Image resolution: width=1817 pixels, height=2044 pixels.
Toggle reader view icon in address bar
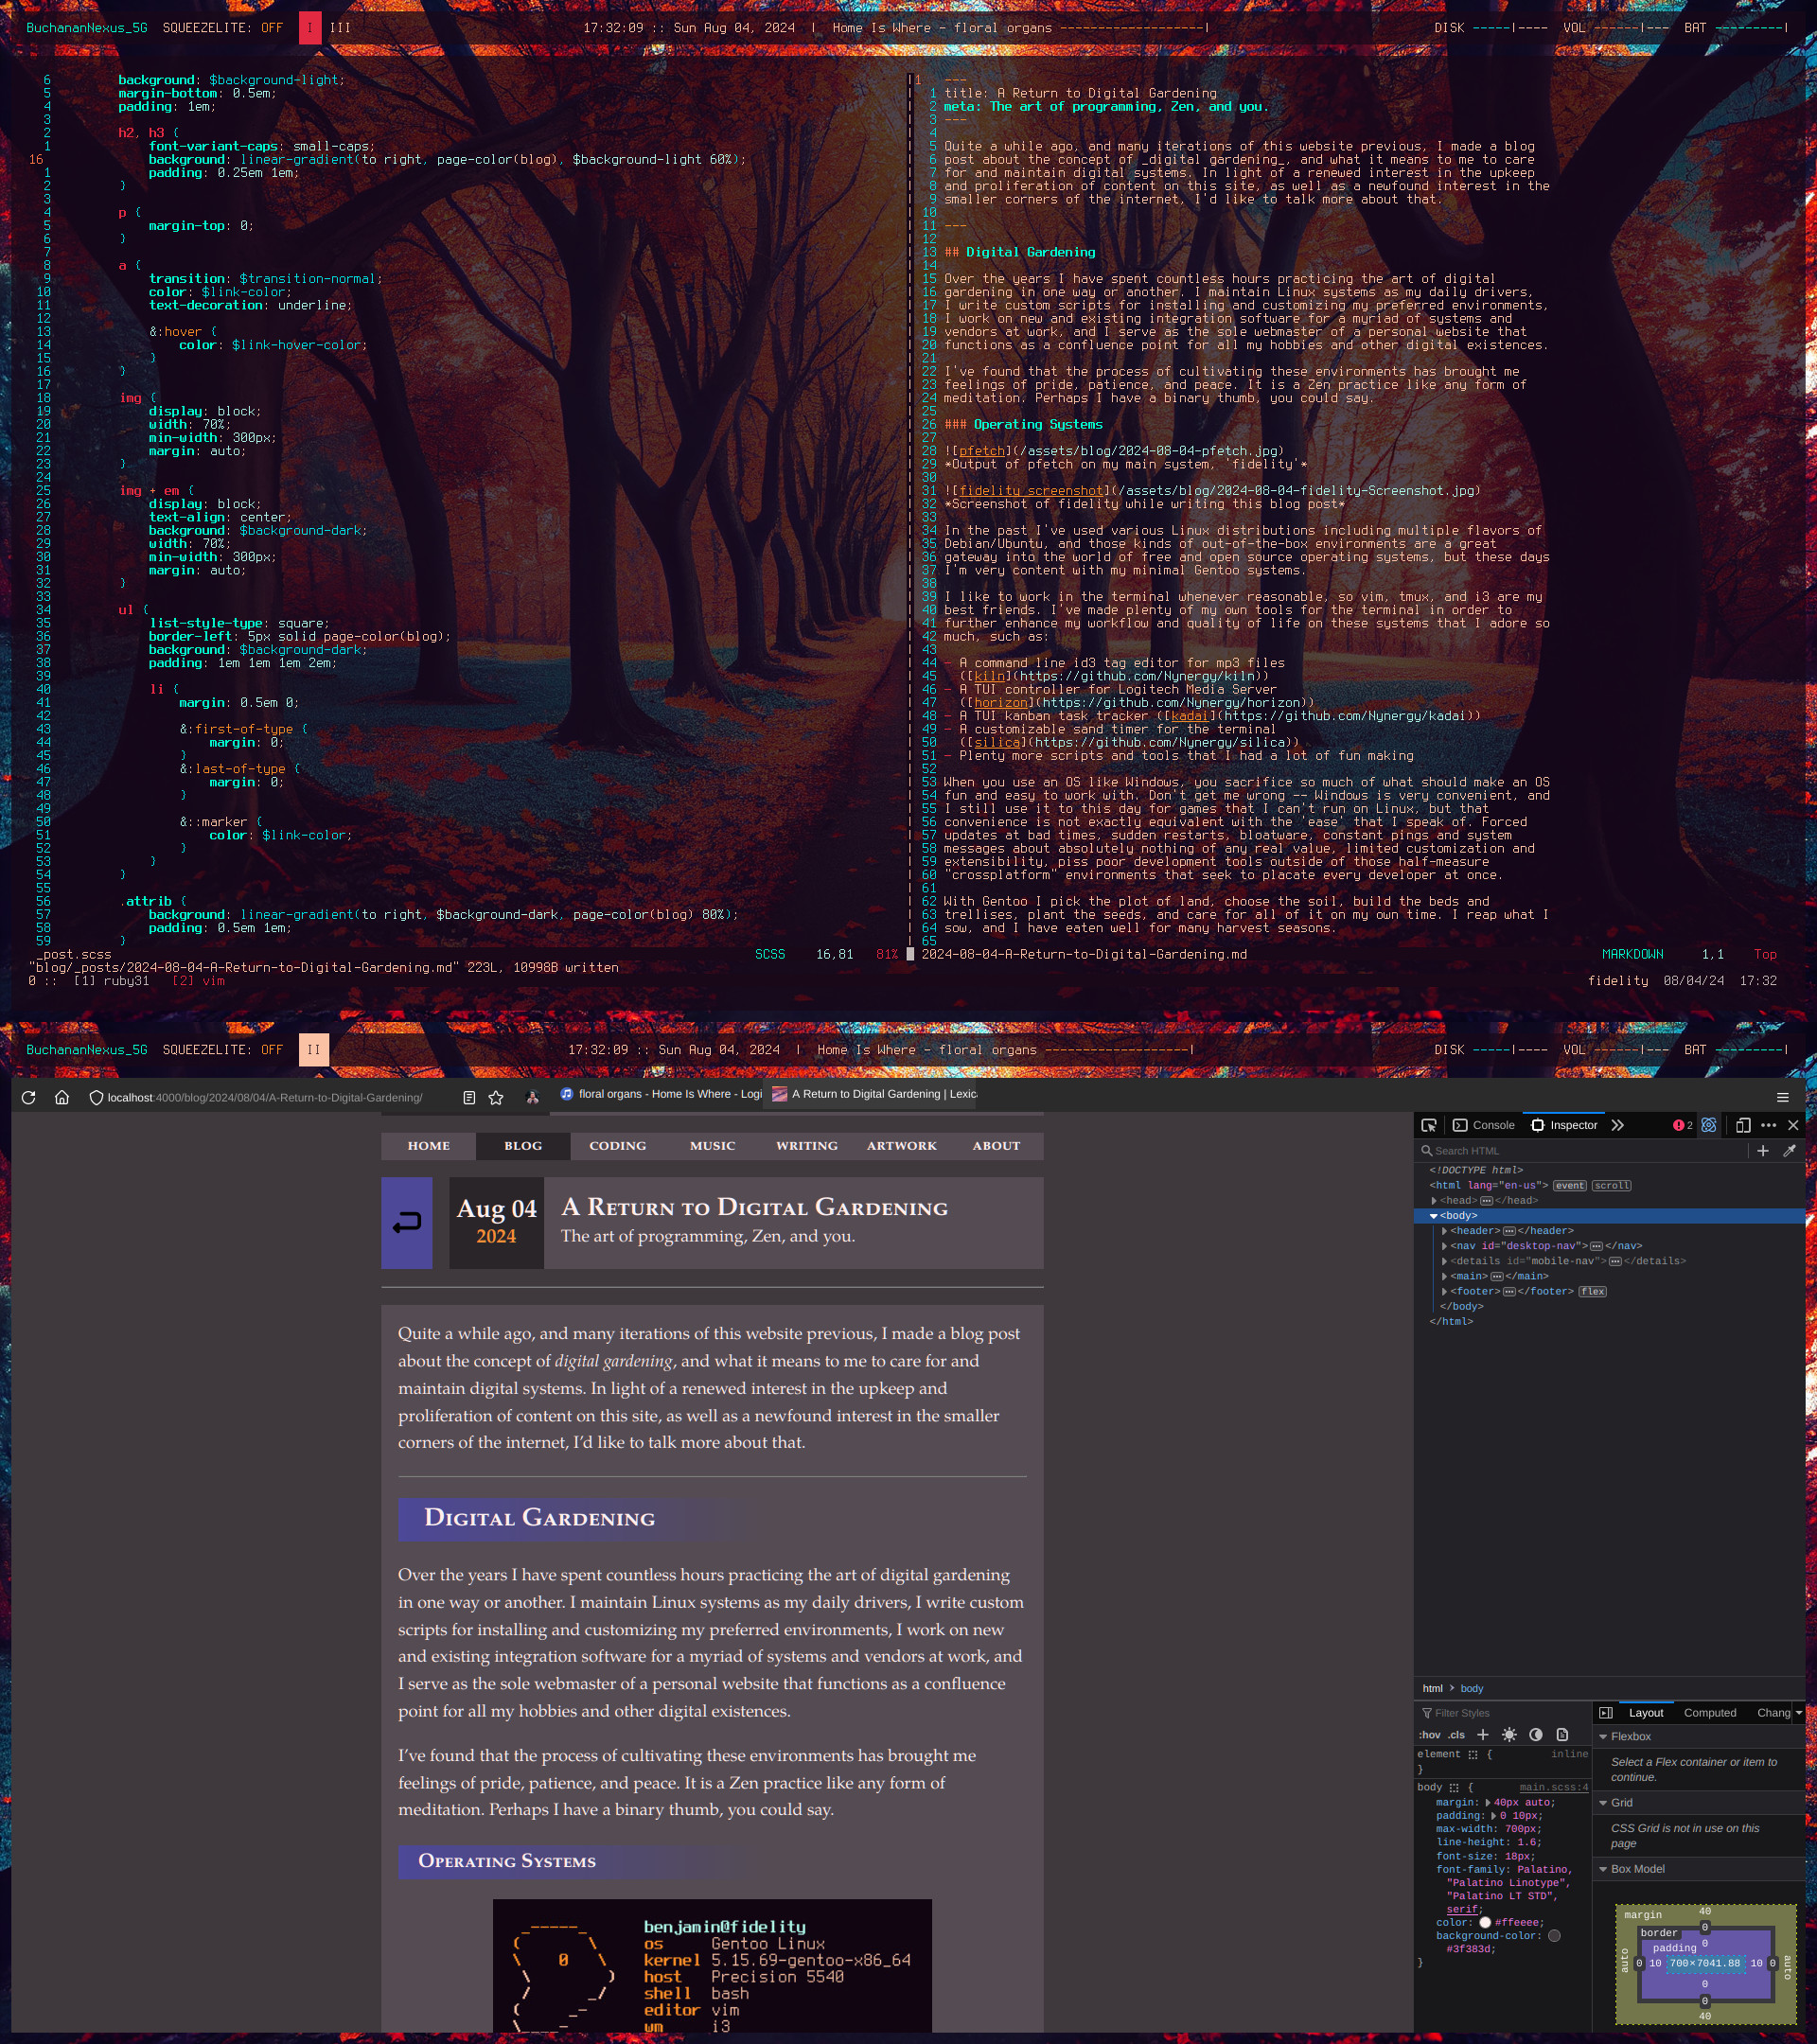tap(469, 1097)
